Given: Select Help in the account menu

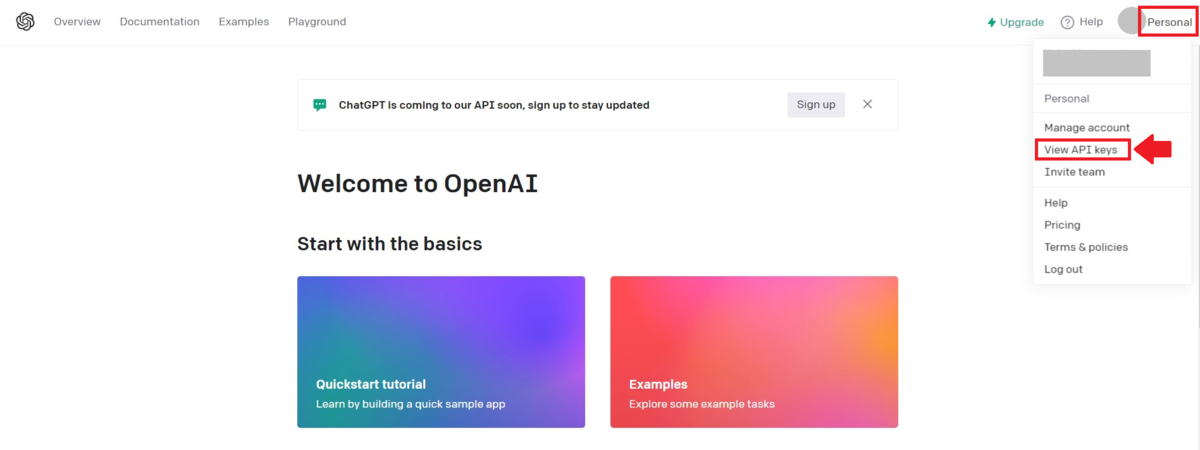Looking at the screenshot, I should point(1056,203).
